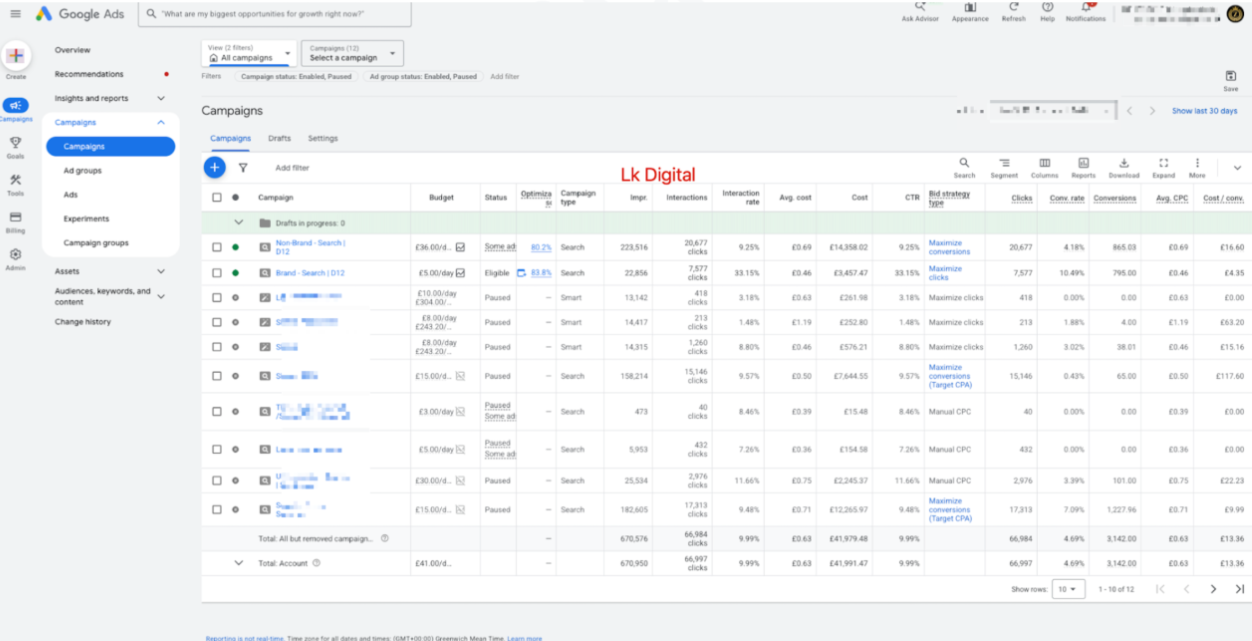
Task: Tick checkbox for row with 182,605 impressions
Action: point(217,509)
